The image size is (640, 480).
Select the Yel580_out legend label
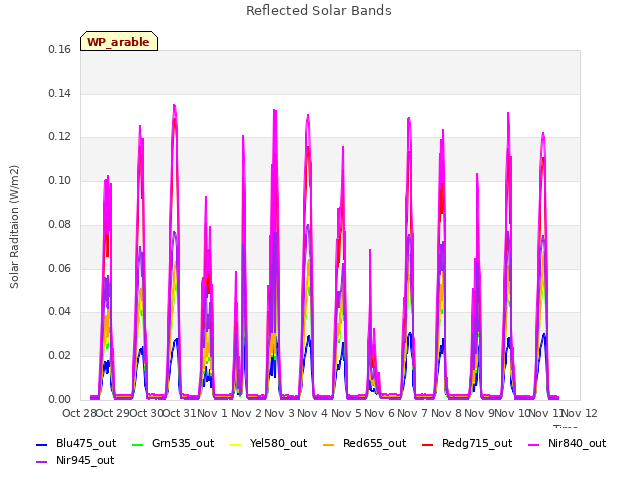(x=278, y=443)
